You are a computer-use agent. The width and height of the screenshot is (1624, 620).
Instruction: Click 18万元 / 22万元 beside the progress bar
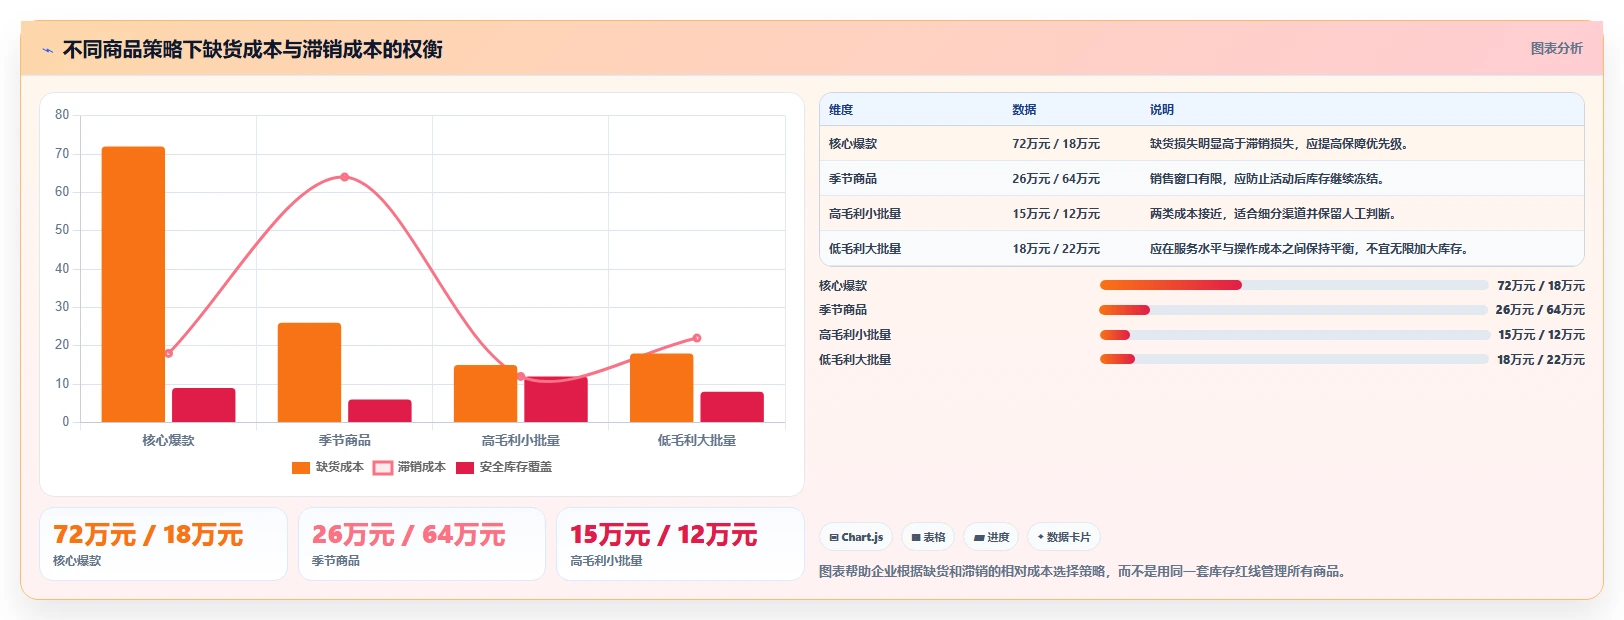pyautogui.click(x=1541, y=360)
